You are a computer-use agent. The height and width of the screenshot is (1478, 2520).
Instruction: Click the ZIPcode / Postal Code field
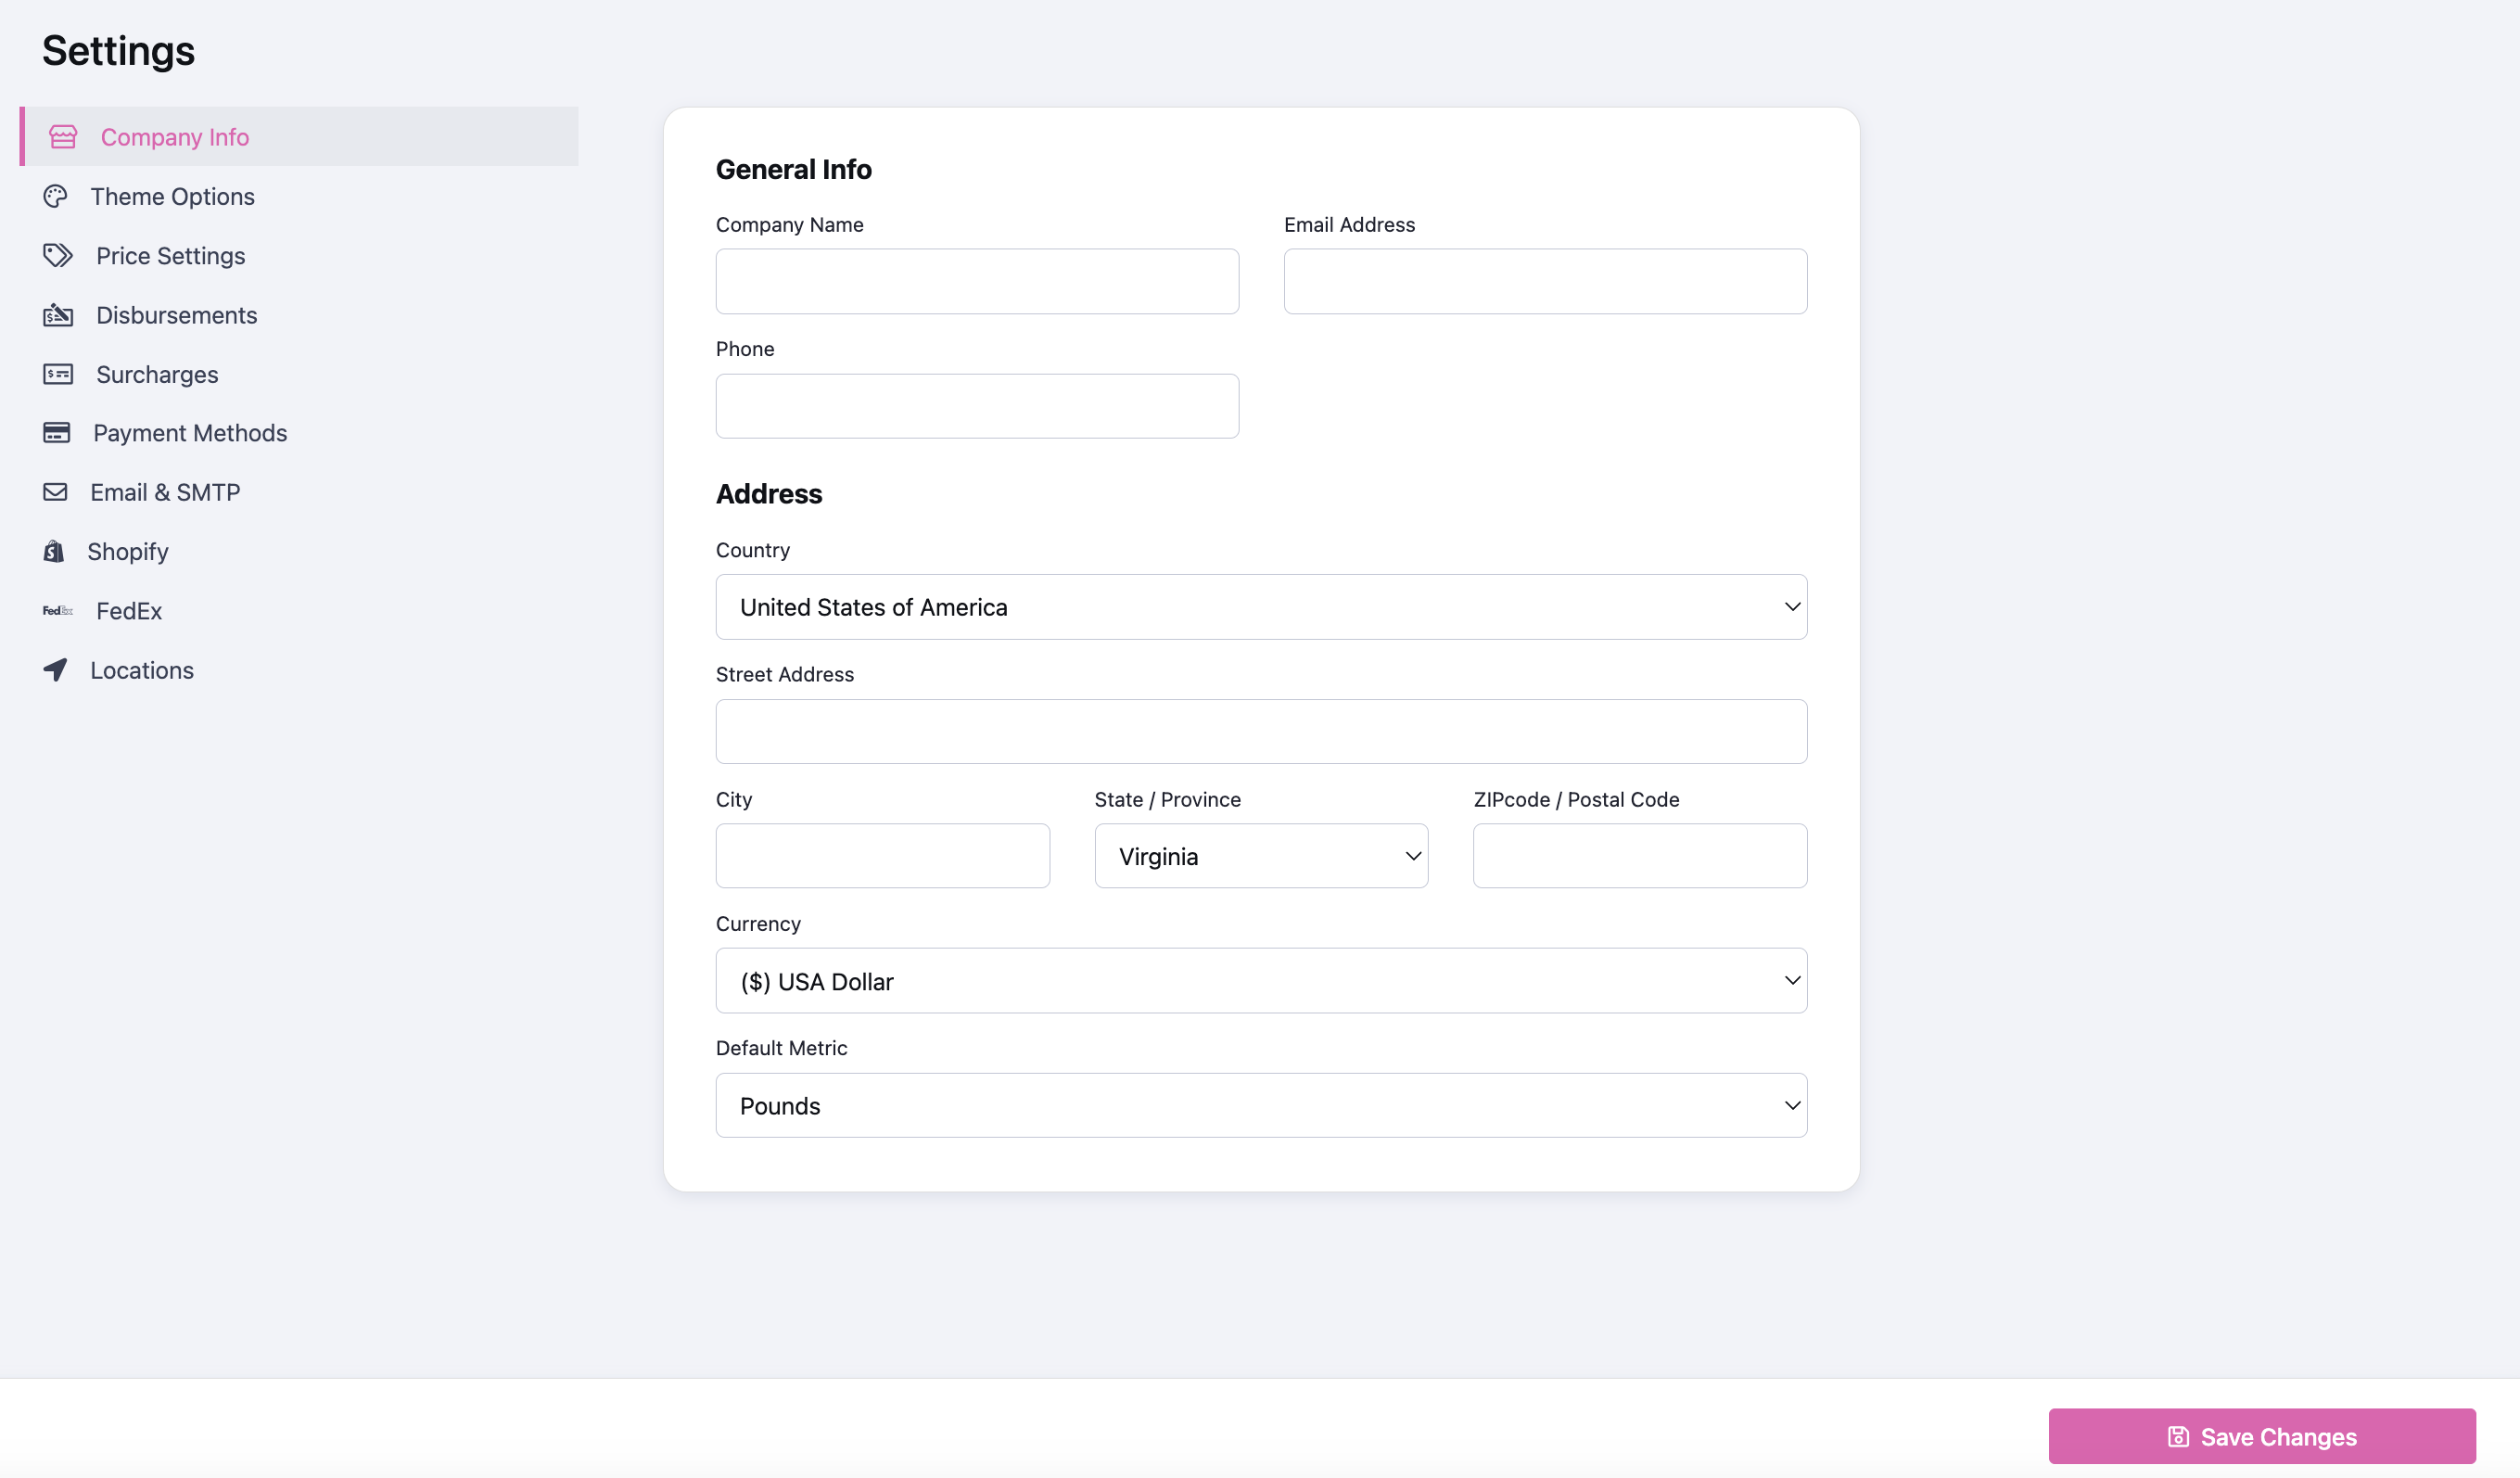click(1640, 856)
